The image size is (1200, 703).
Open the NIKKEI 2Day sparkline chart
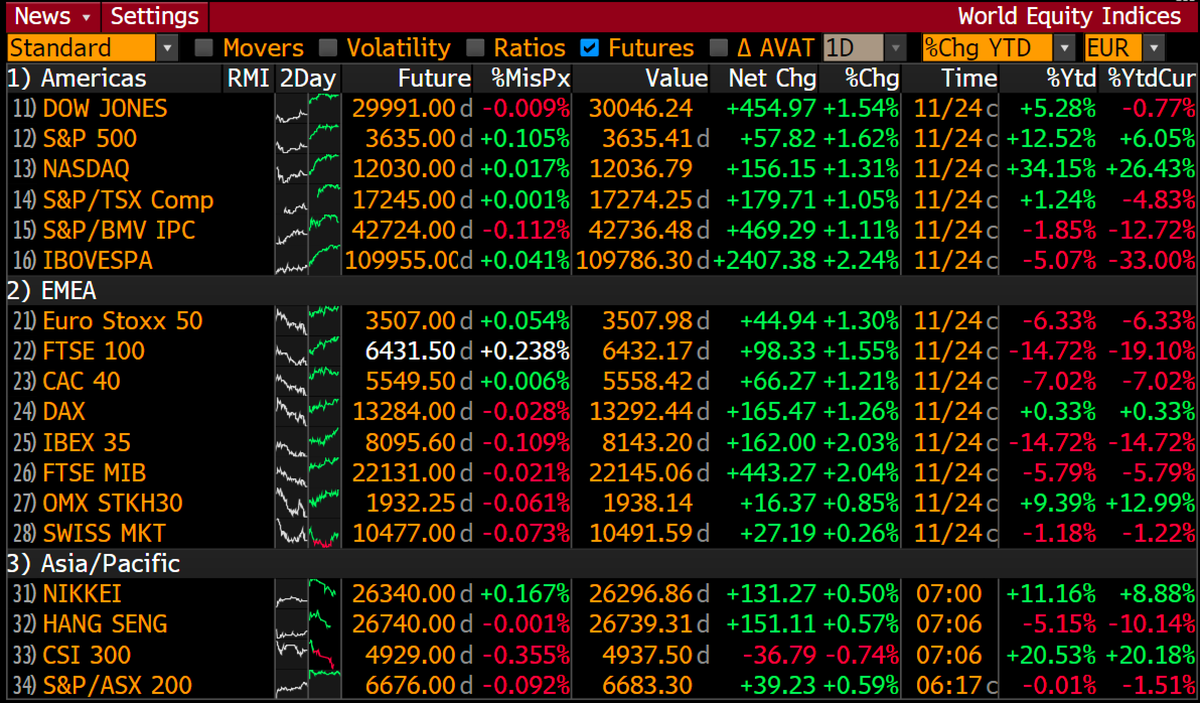308,594
